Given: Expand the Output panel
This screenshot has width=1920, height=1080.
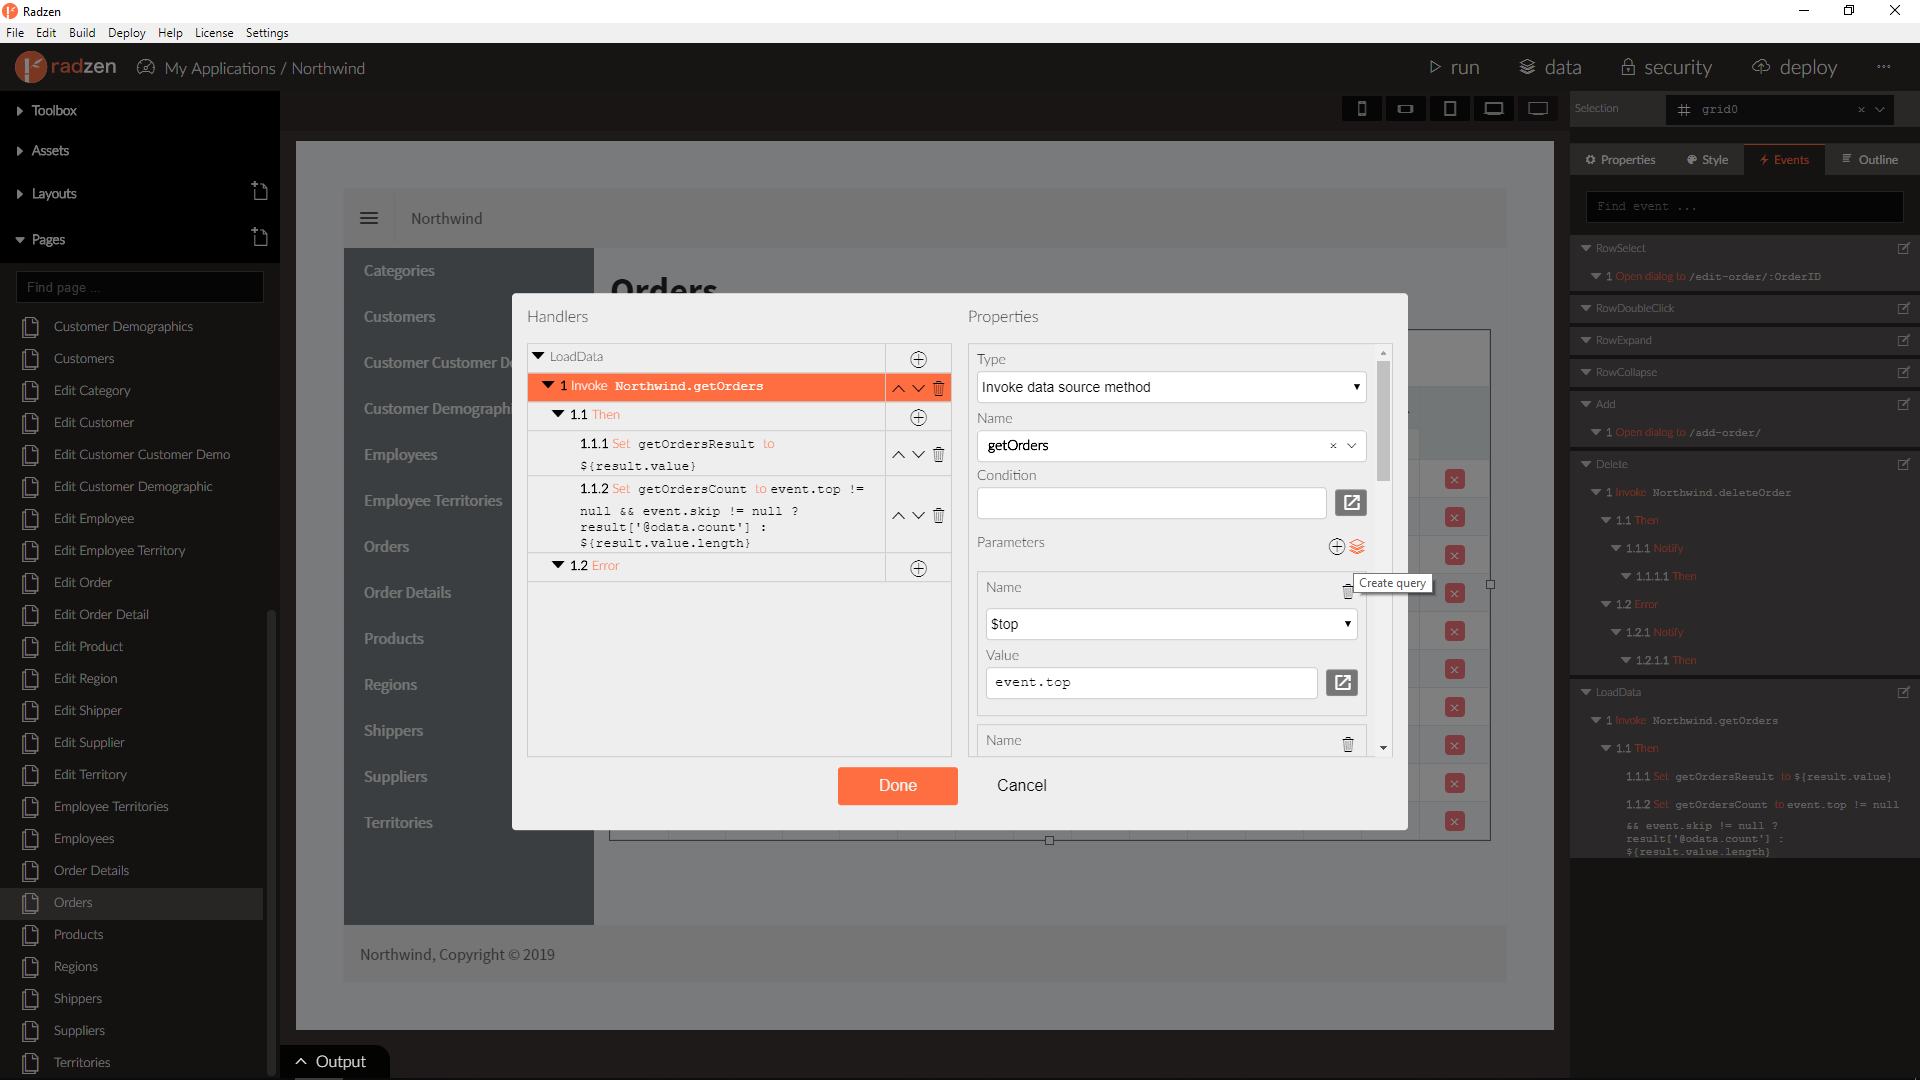Looking at the screenshot, I should click(332, 1062).
